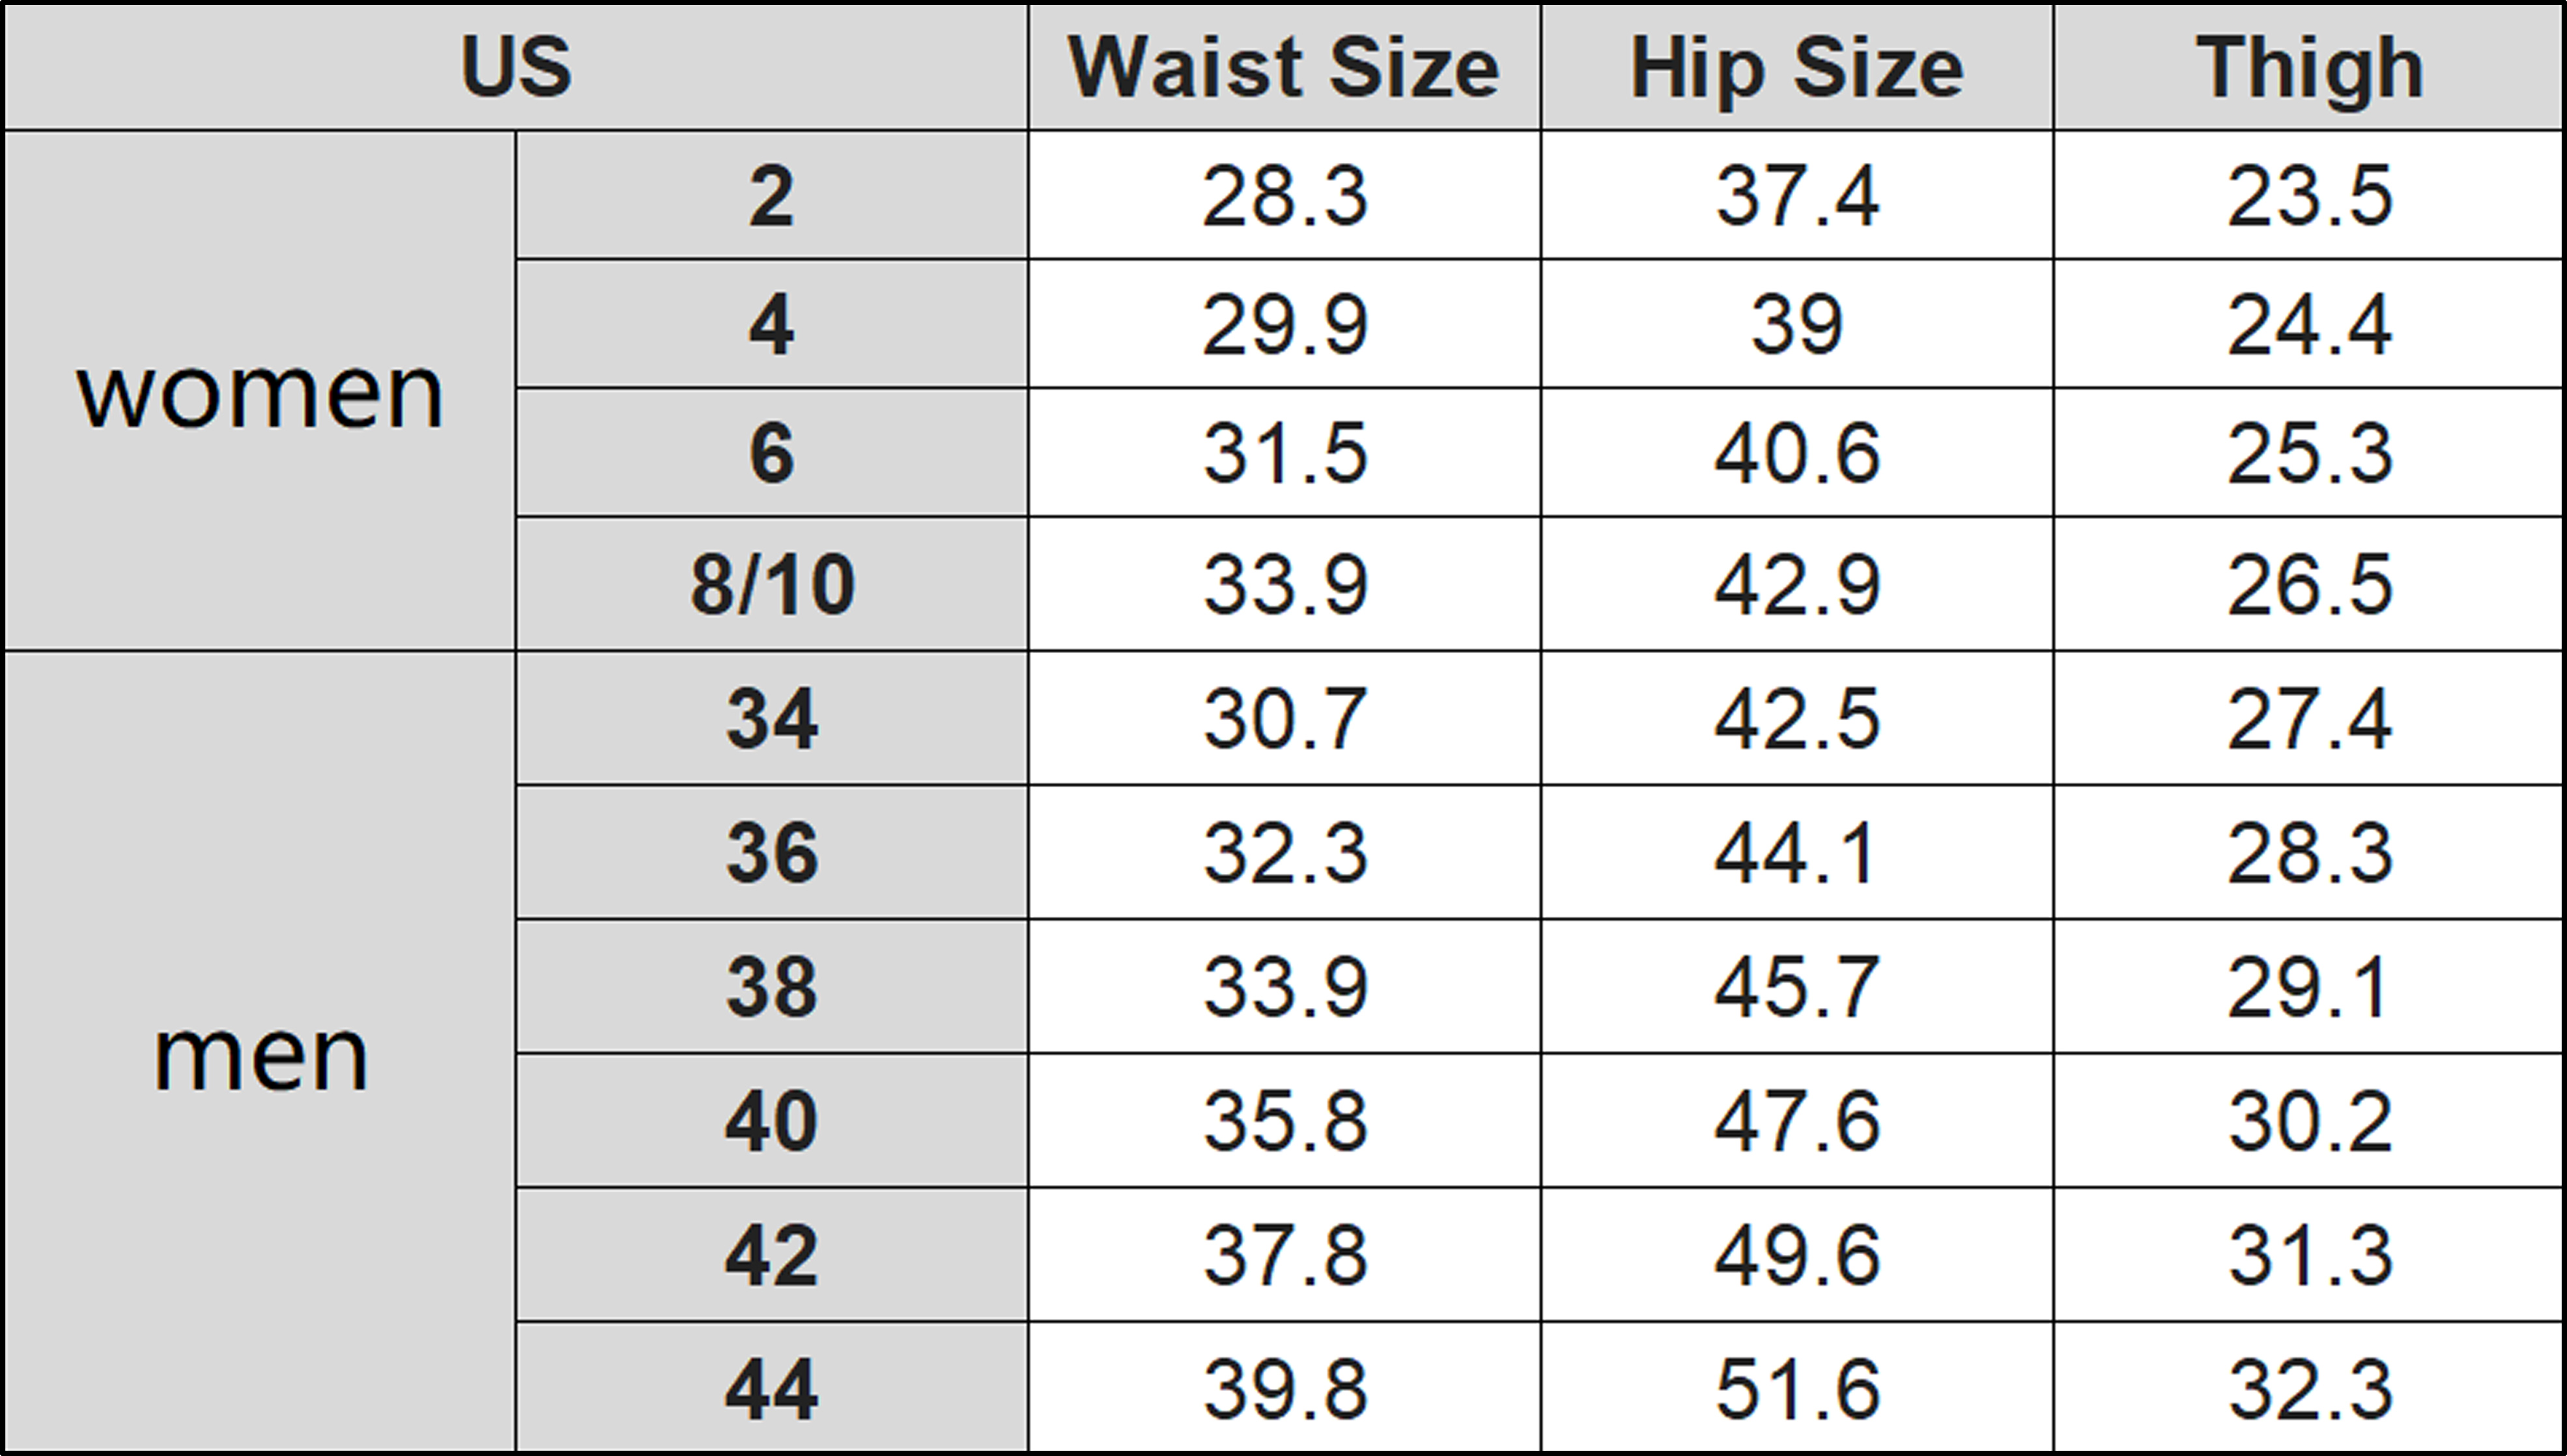Viewport: 2567px width, 1456px height.
Task: Click men's size 44 row label
Action: pos(771,1389)
